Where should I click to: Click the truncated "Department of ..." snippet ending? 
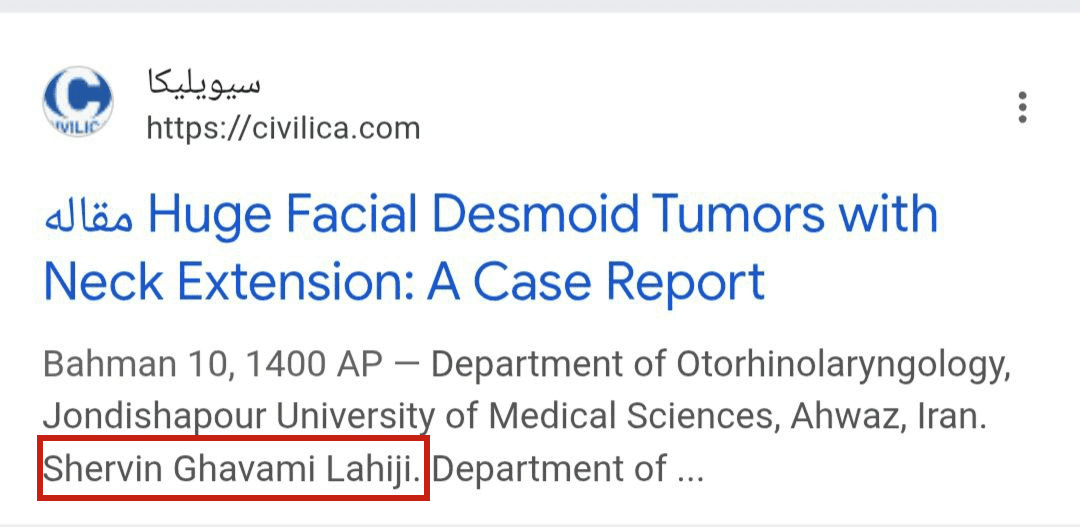(568, 468)
